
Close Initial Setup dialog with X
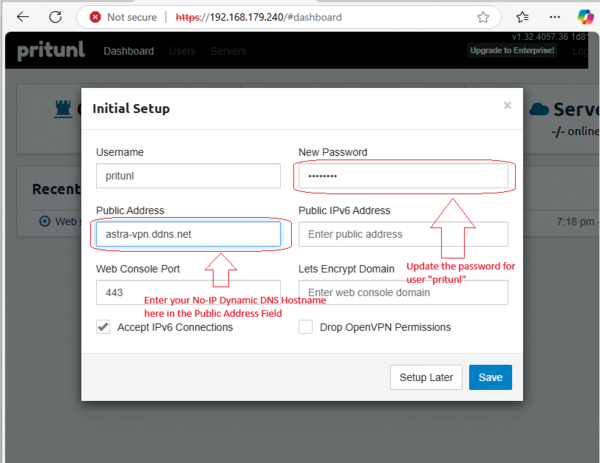[507, 105]
